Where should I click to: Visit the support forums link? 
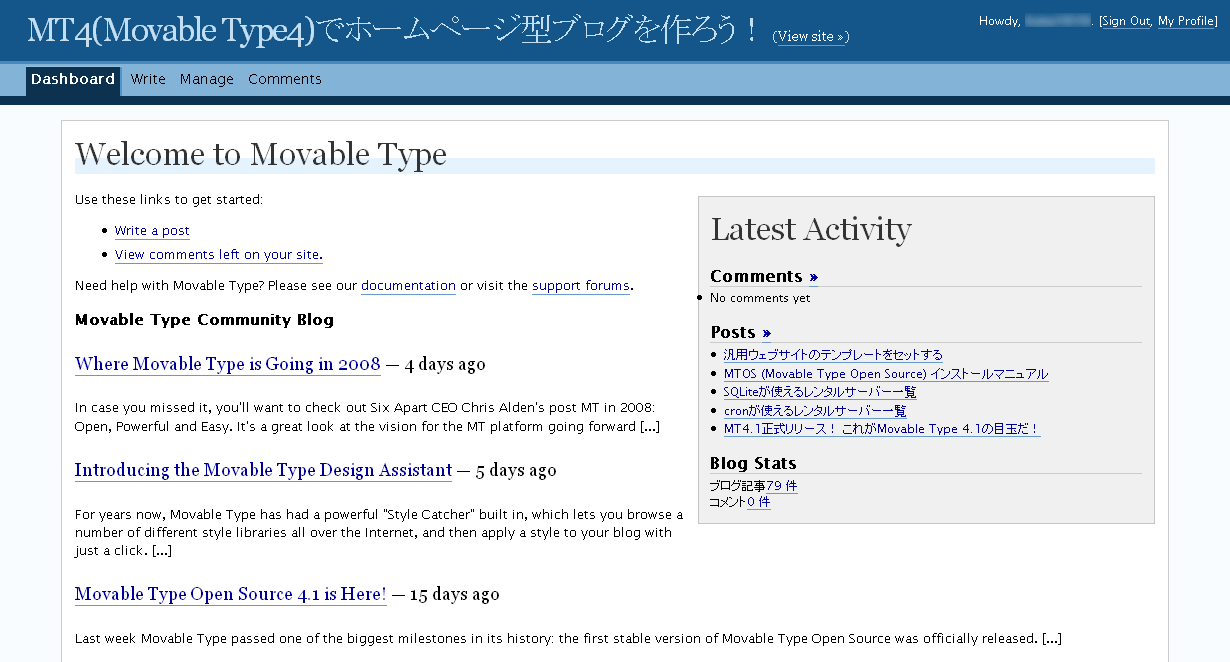(581, 286)
